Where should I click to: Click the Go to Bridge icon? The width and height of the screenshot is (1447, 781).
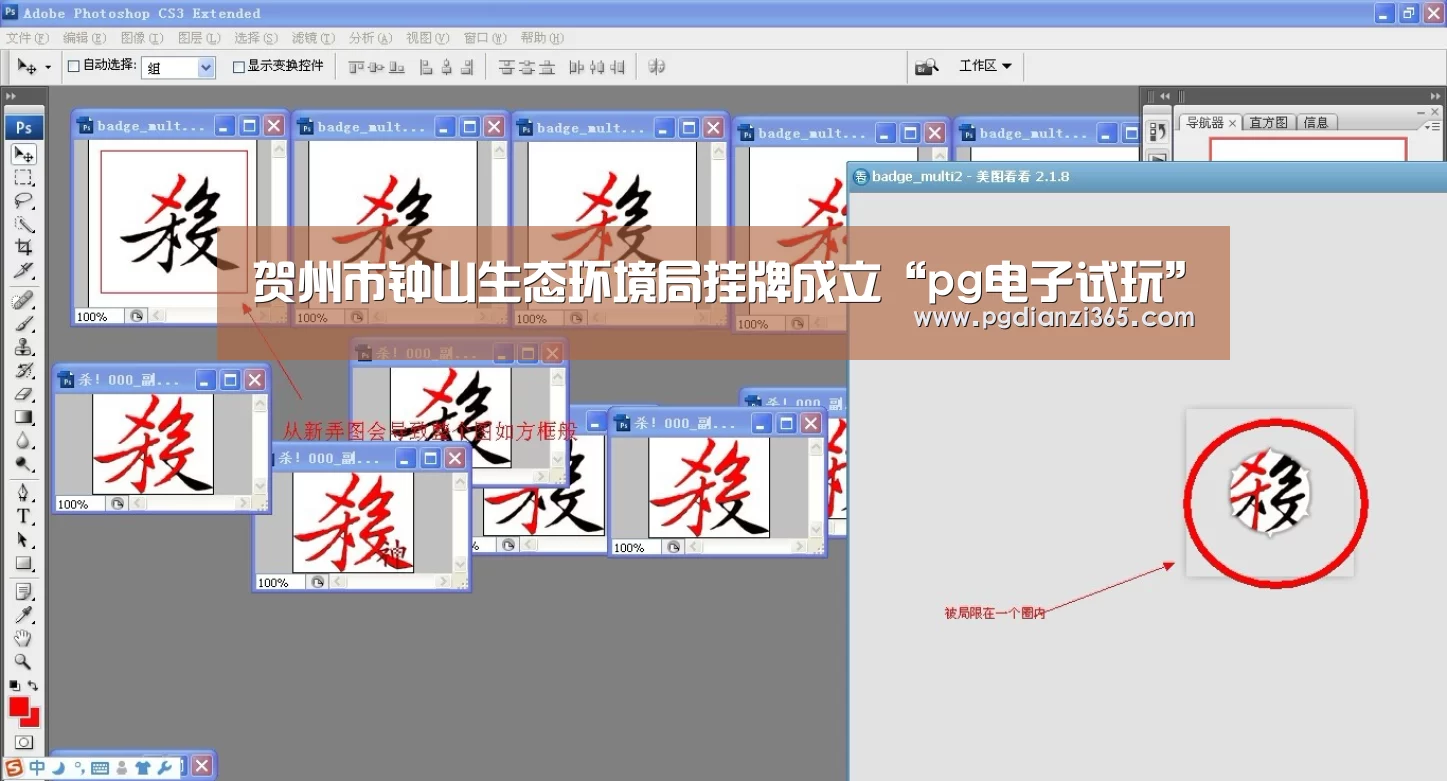pos(927,66)
